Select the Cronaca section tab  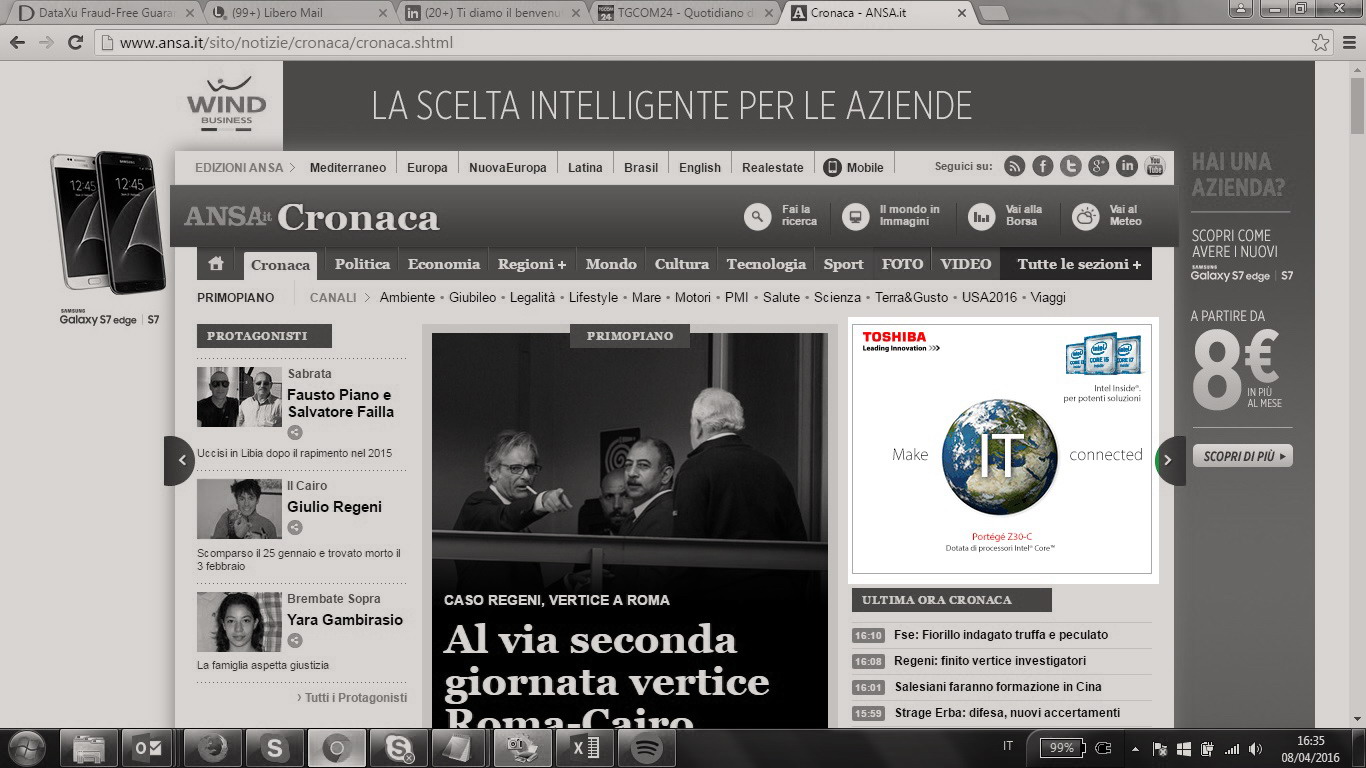(x=280, y=265)
